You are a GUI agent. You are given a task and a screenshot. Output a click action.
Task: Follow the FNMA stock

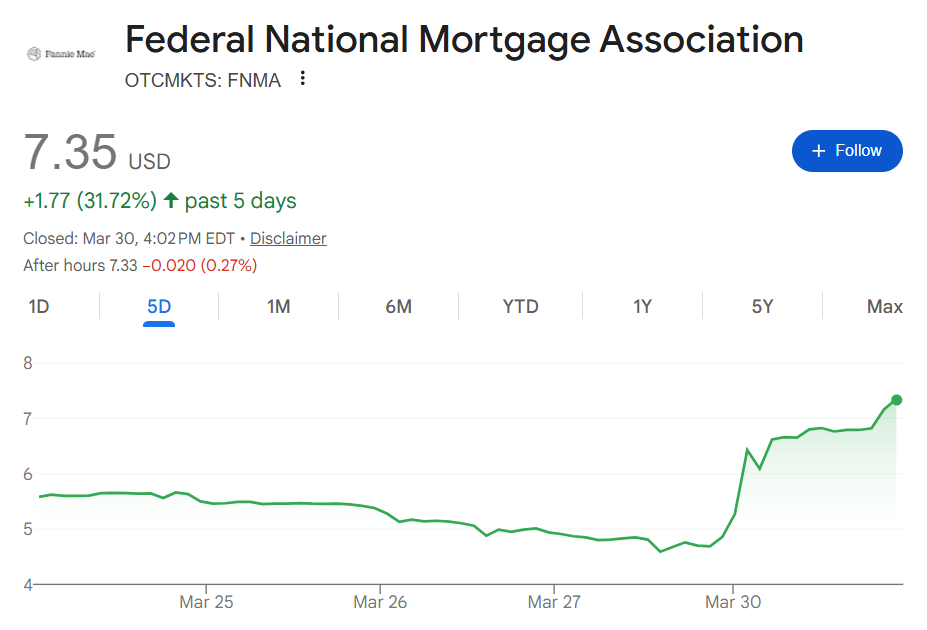pyautogui.click(x=847, y=151)
